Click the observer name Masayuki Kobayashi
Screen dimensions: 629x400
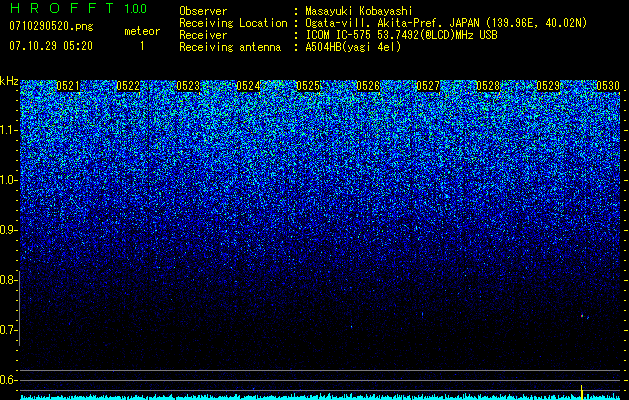(359, 11)
